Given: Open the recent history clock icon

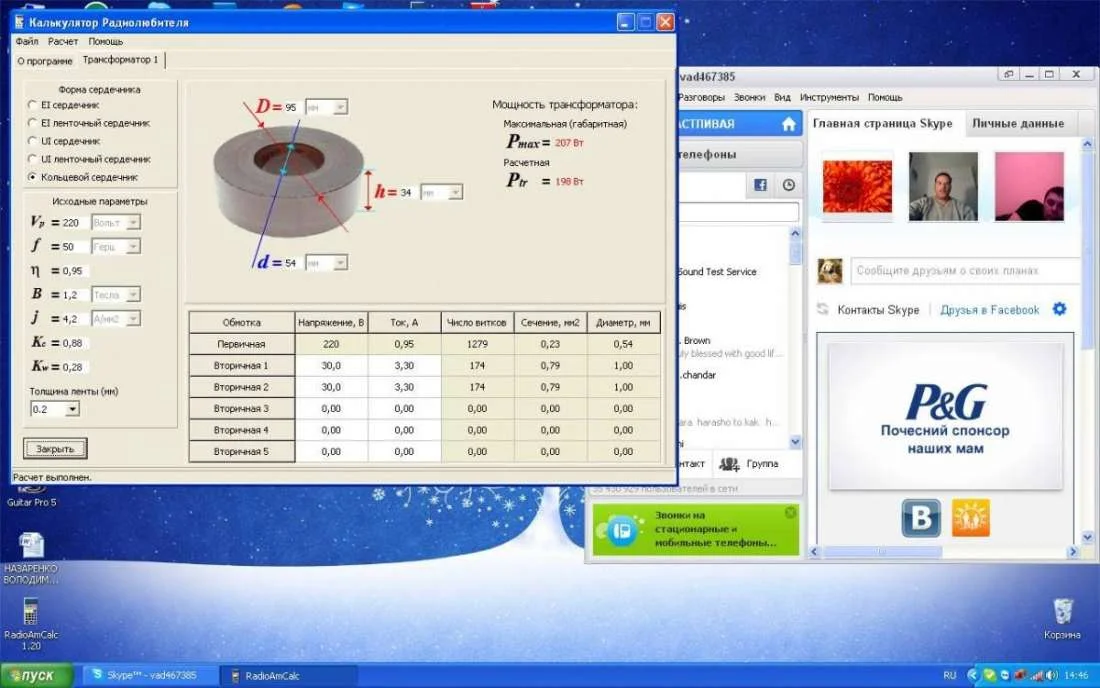Looking at the screenshot, I should pos(789,185).
